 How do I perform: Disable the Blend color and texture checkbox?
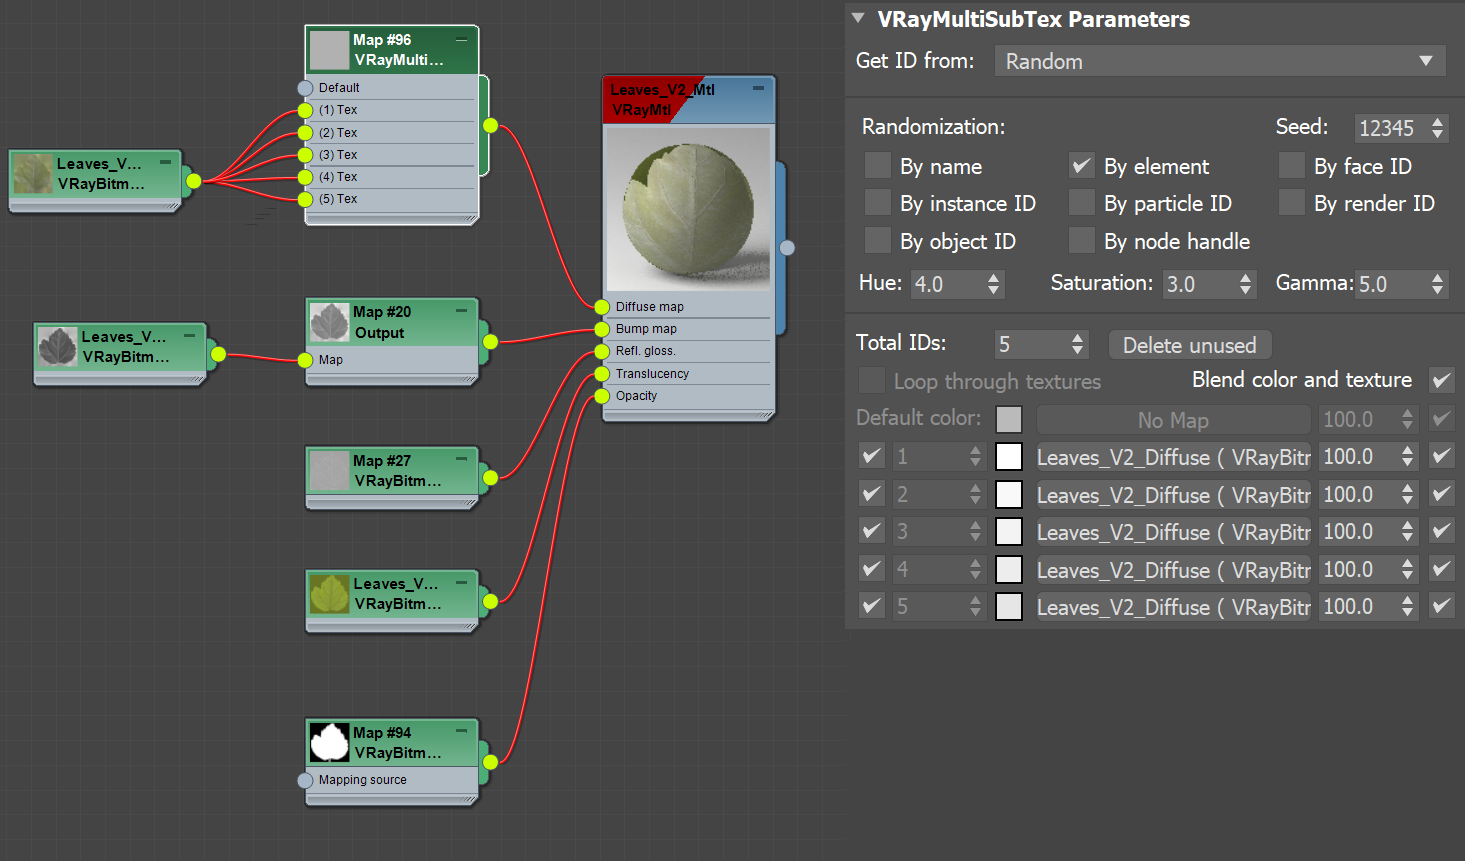click(1440, 380)
